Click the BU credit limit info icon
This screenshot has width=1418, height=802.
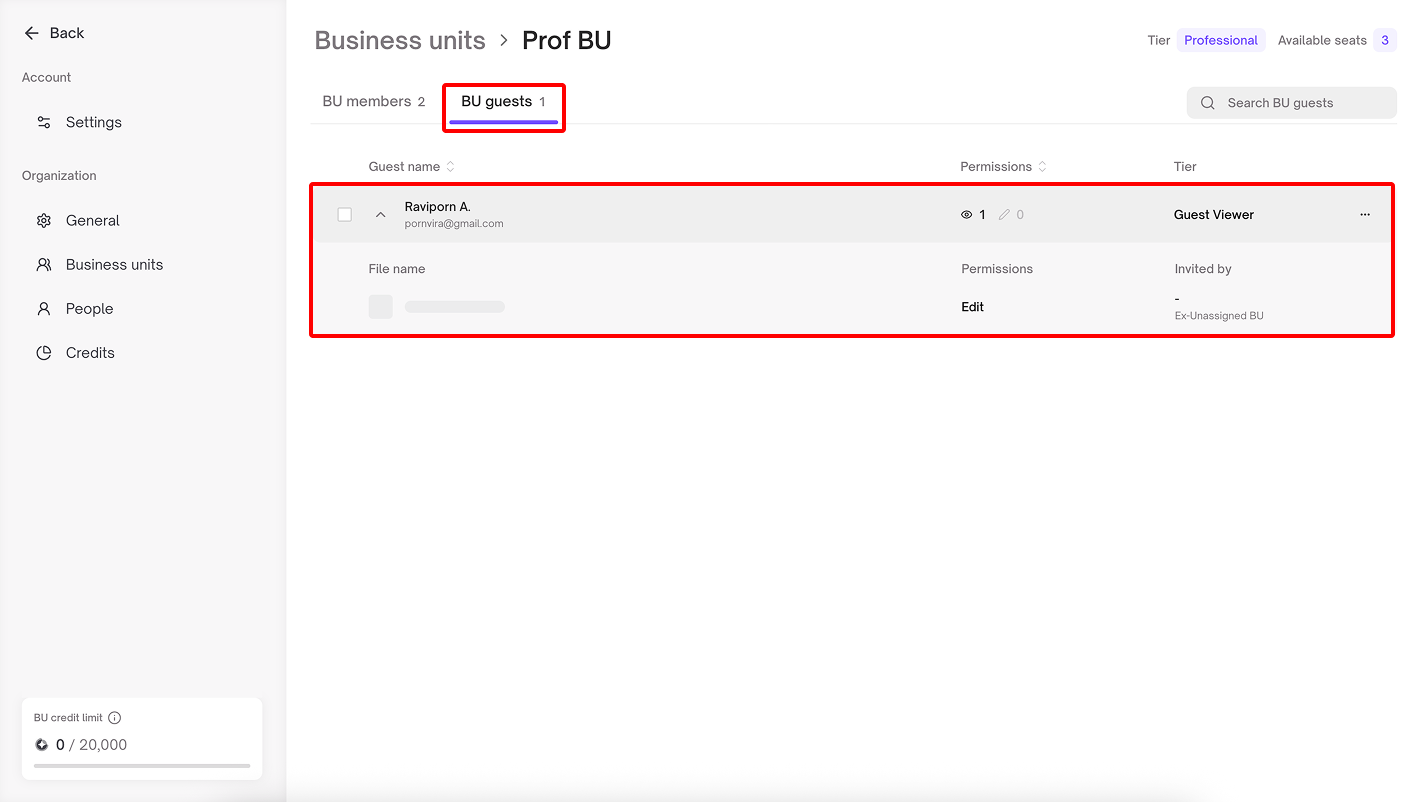[115, 718]
